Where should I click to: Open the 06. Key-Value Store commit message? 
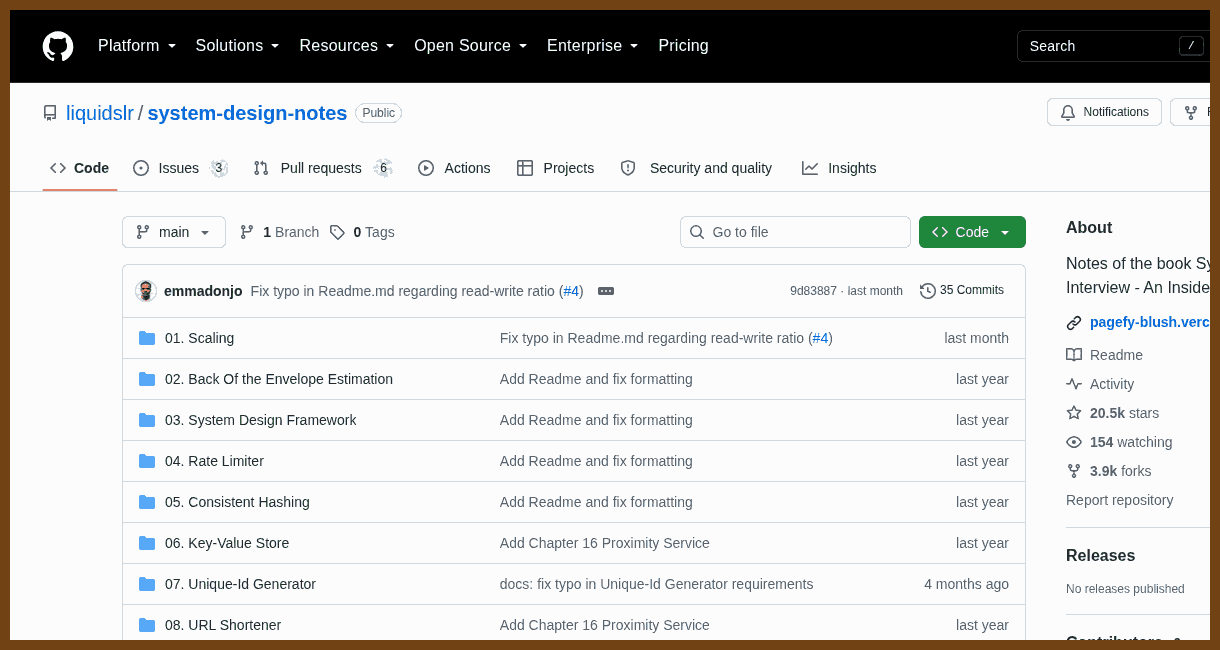pos(605,543)
